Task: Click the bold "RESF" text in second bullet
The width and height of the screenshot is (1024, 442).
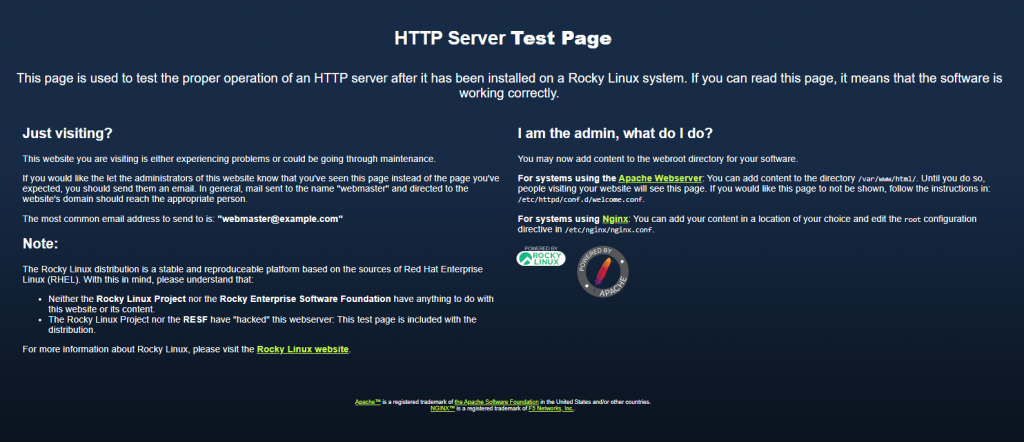Action: tap(196, 319)
